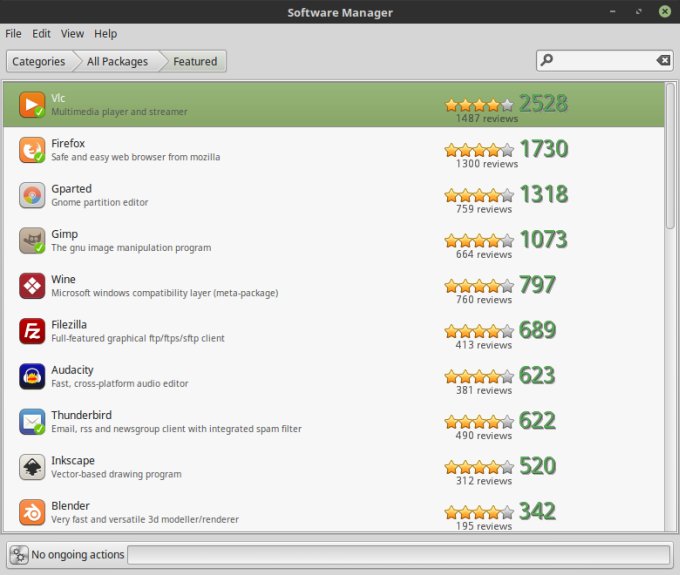This screenshot has width=680, height=575.
Task: Click the star rating for Gimp
Action: tap(479, 241)
